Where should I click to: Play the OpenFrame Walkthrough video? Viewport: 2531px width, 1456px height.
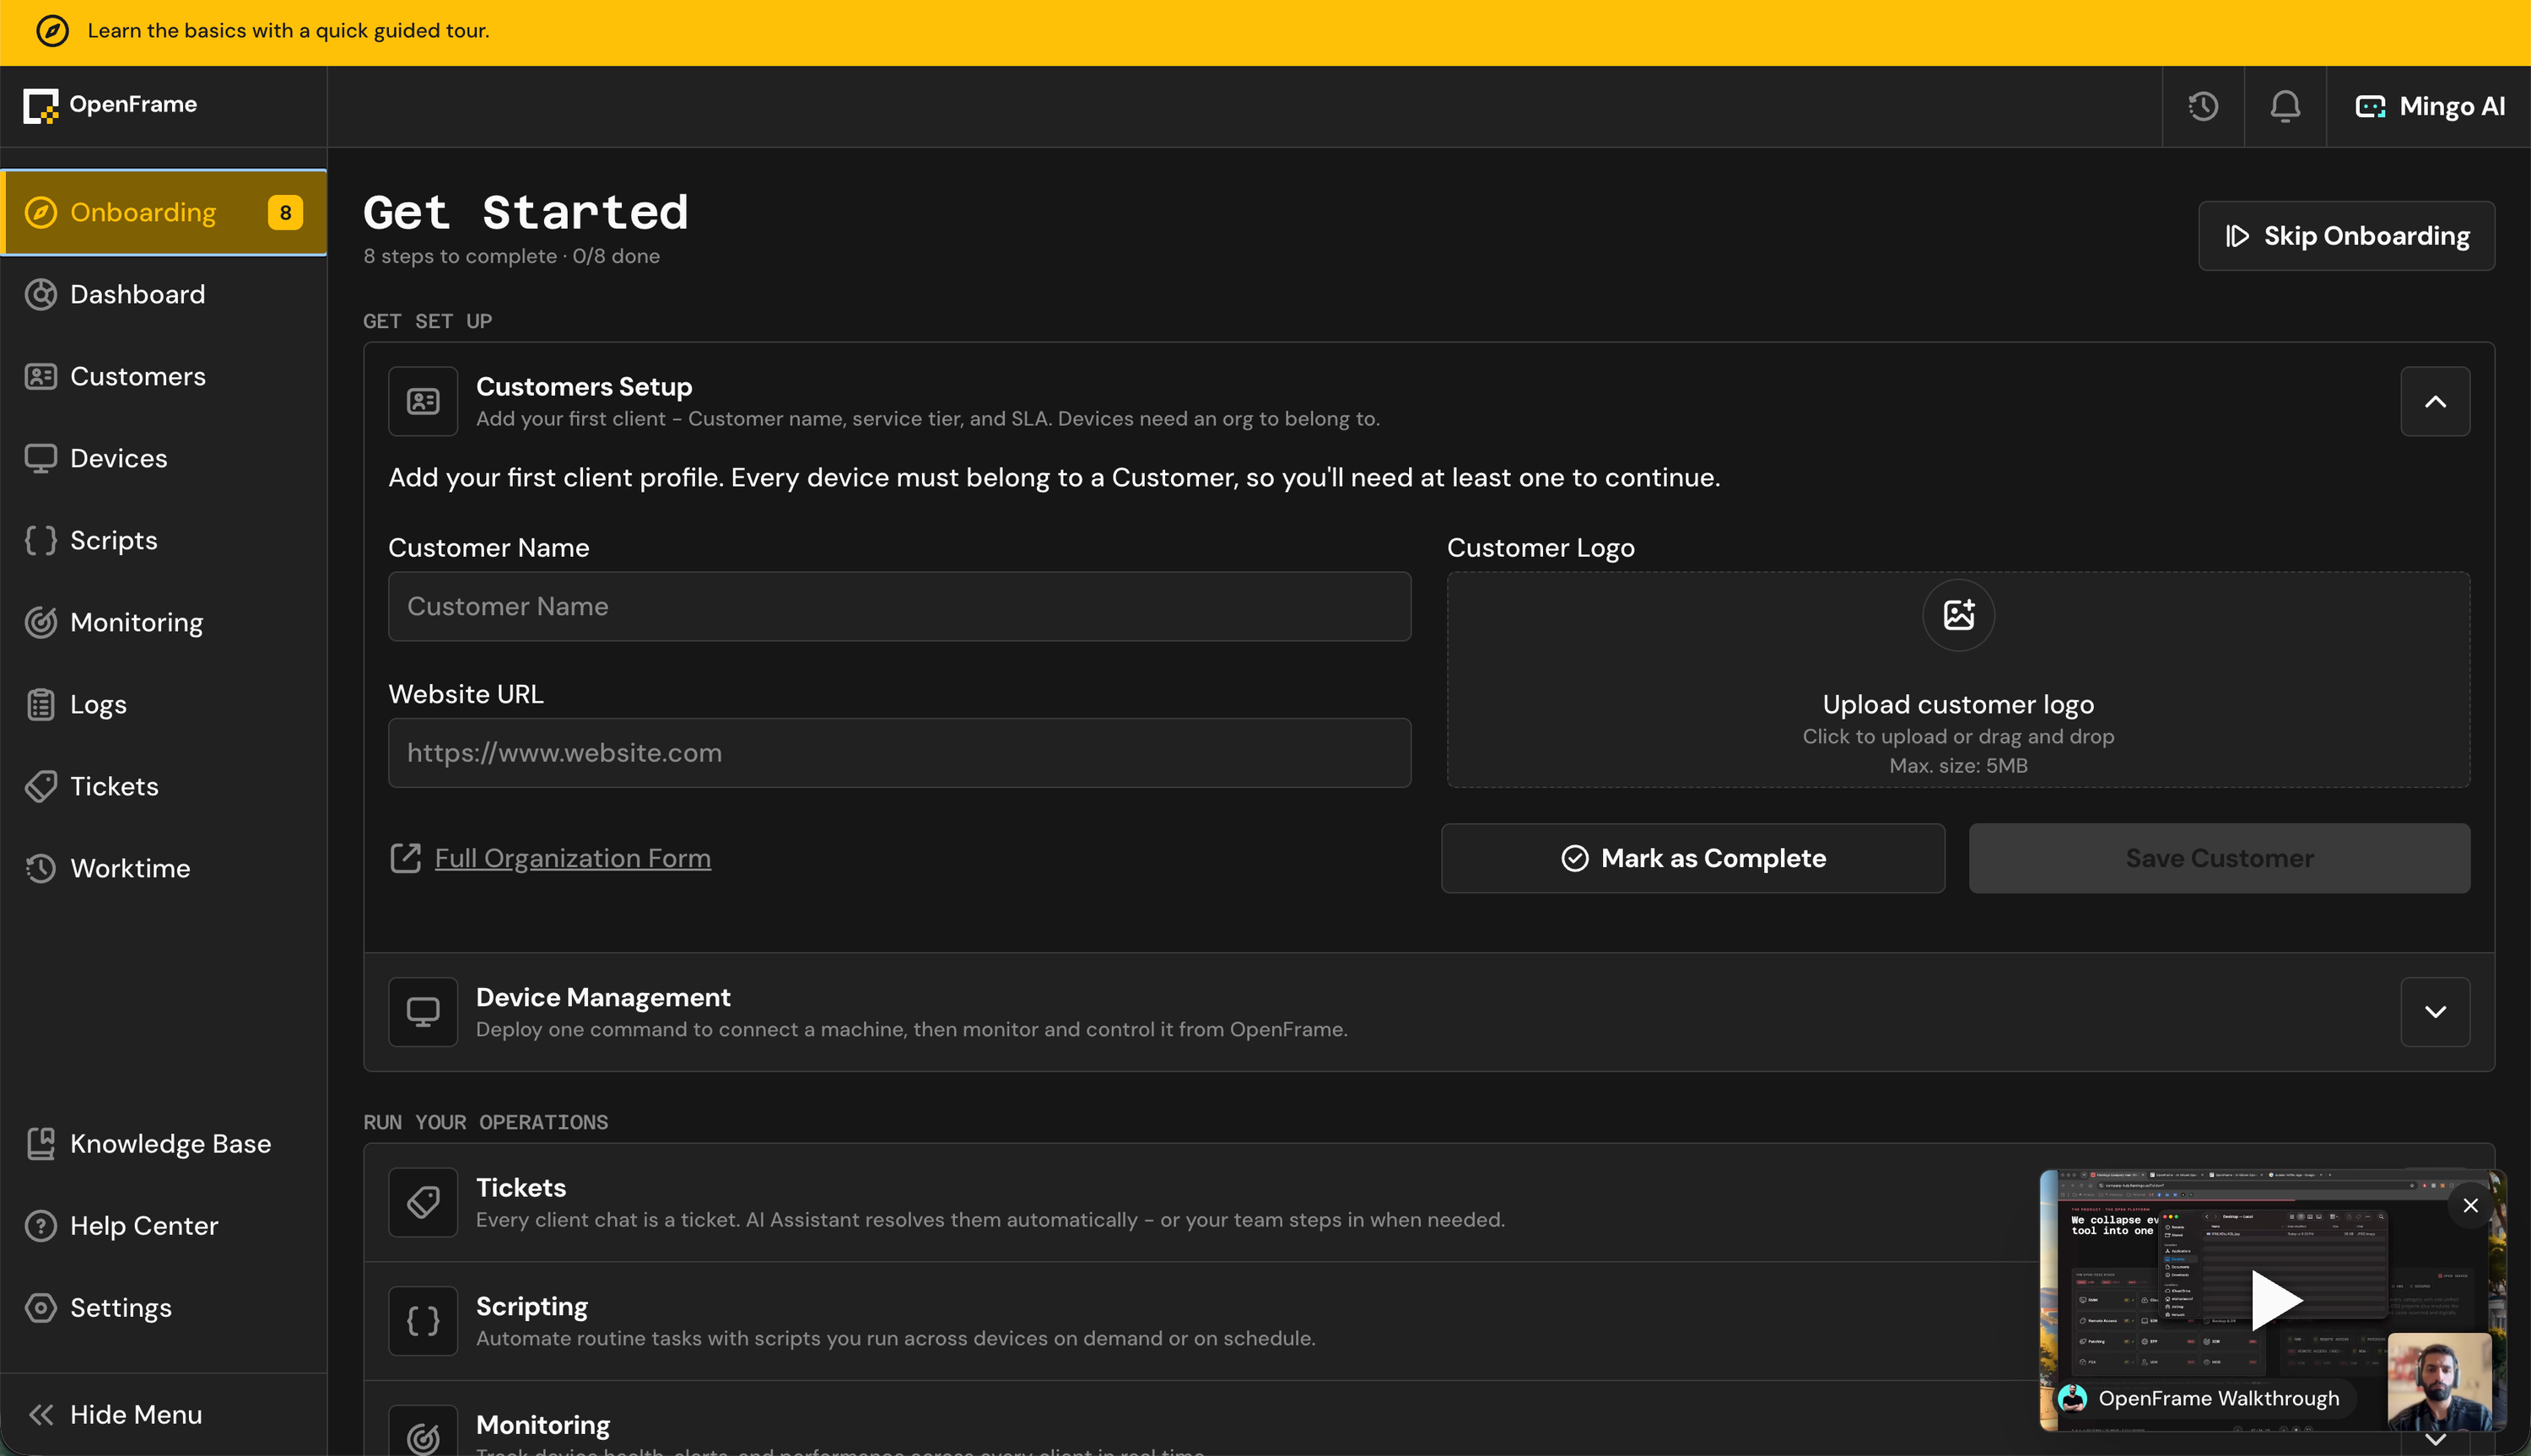[2275, 1300]
